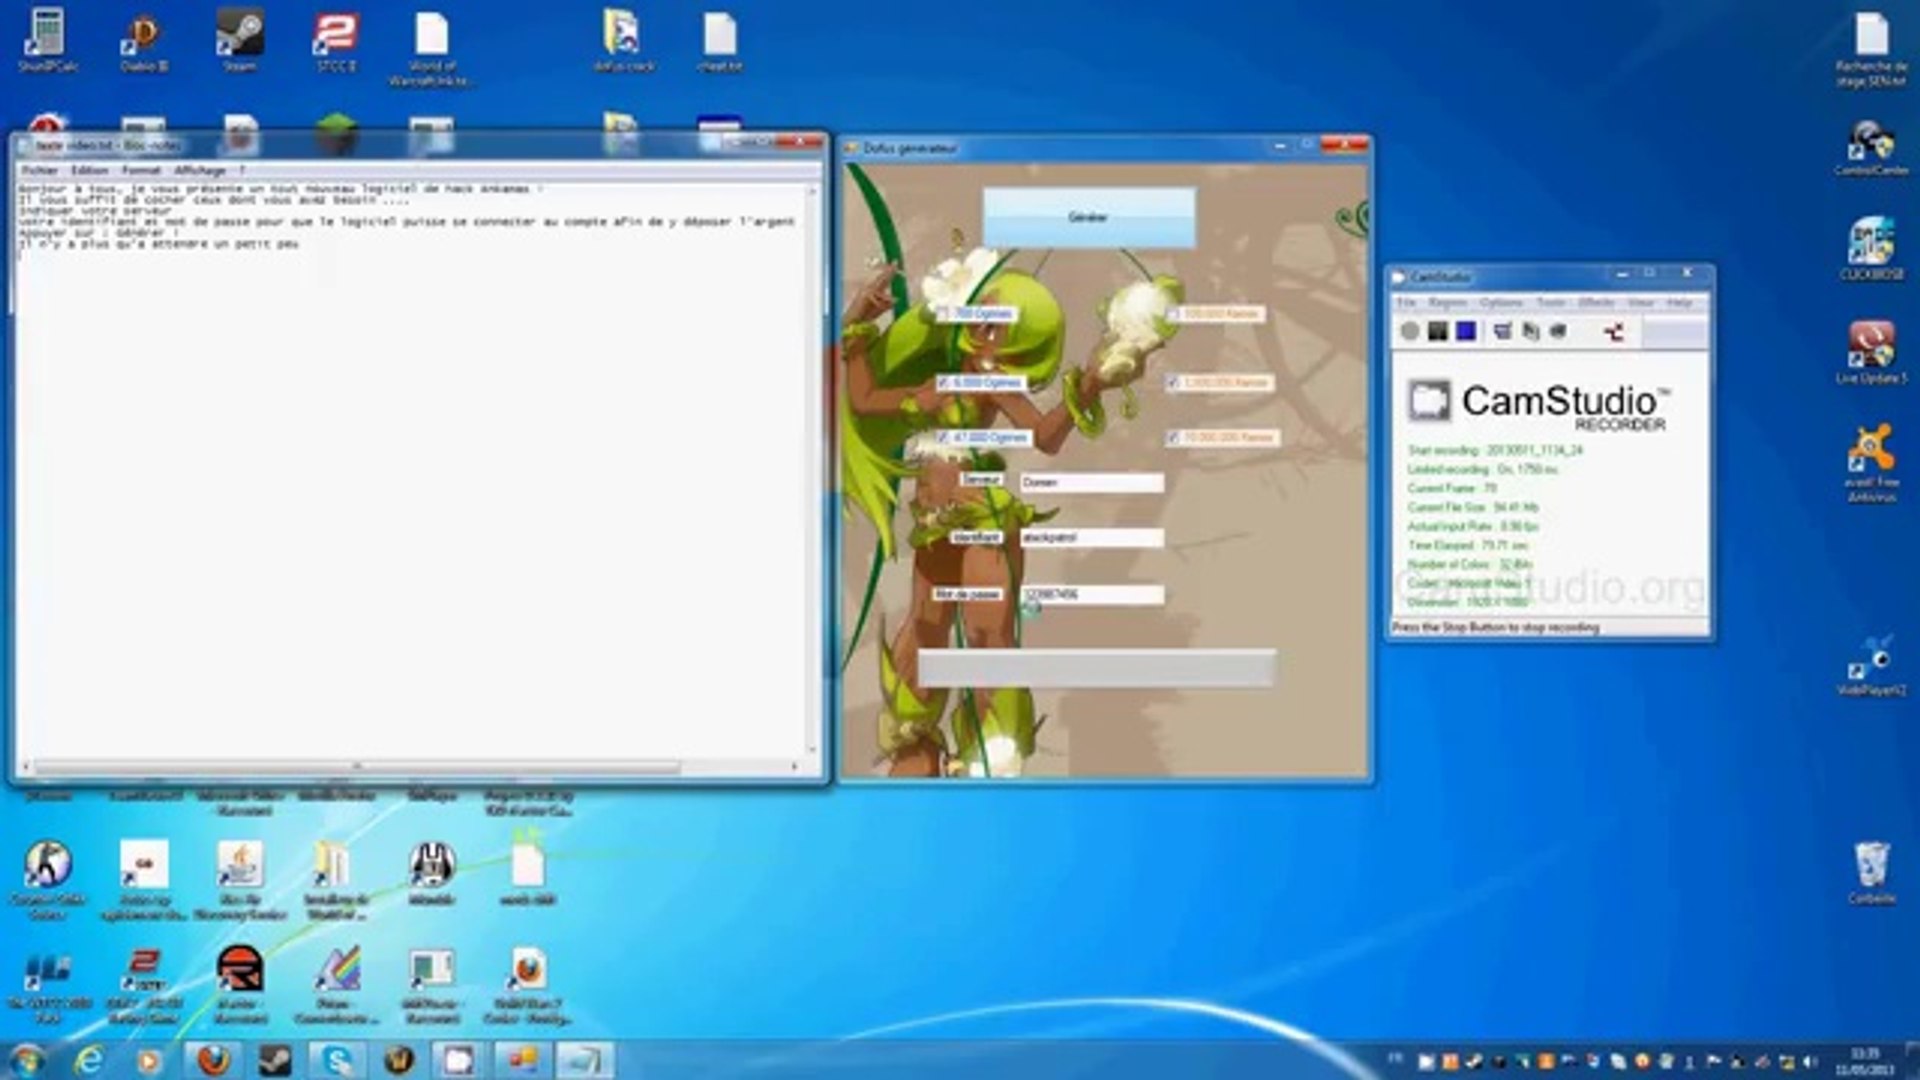The height and width of the screenshot is (1080, 1920).
Task: Open the Diablo III desktop shortcut
Action: click(144, 42)
